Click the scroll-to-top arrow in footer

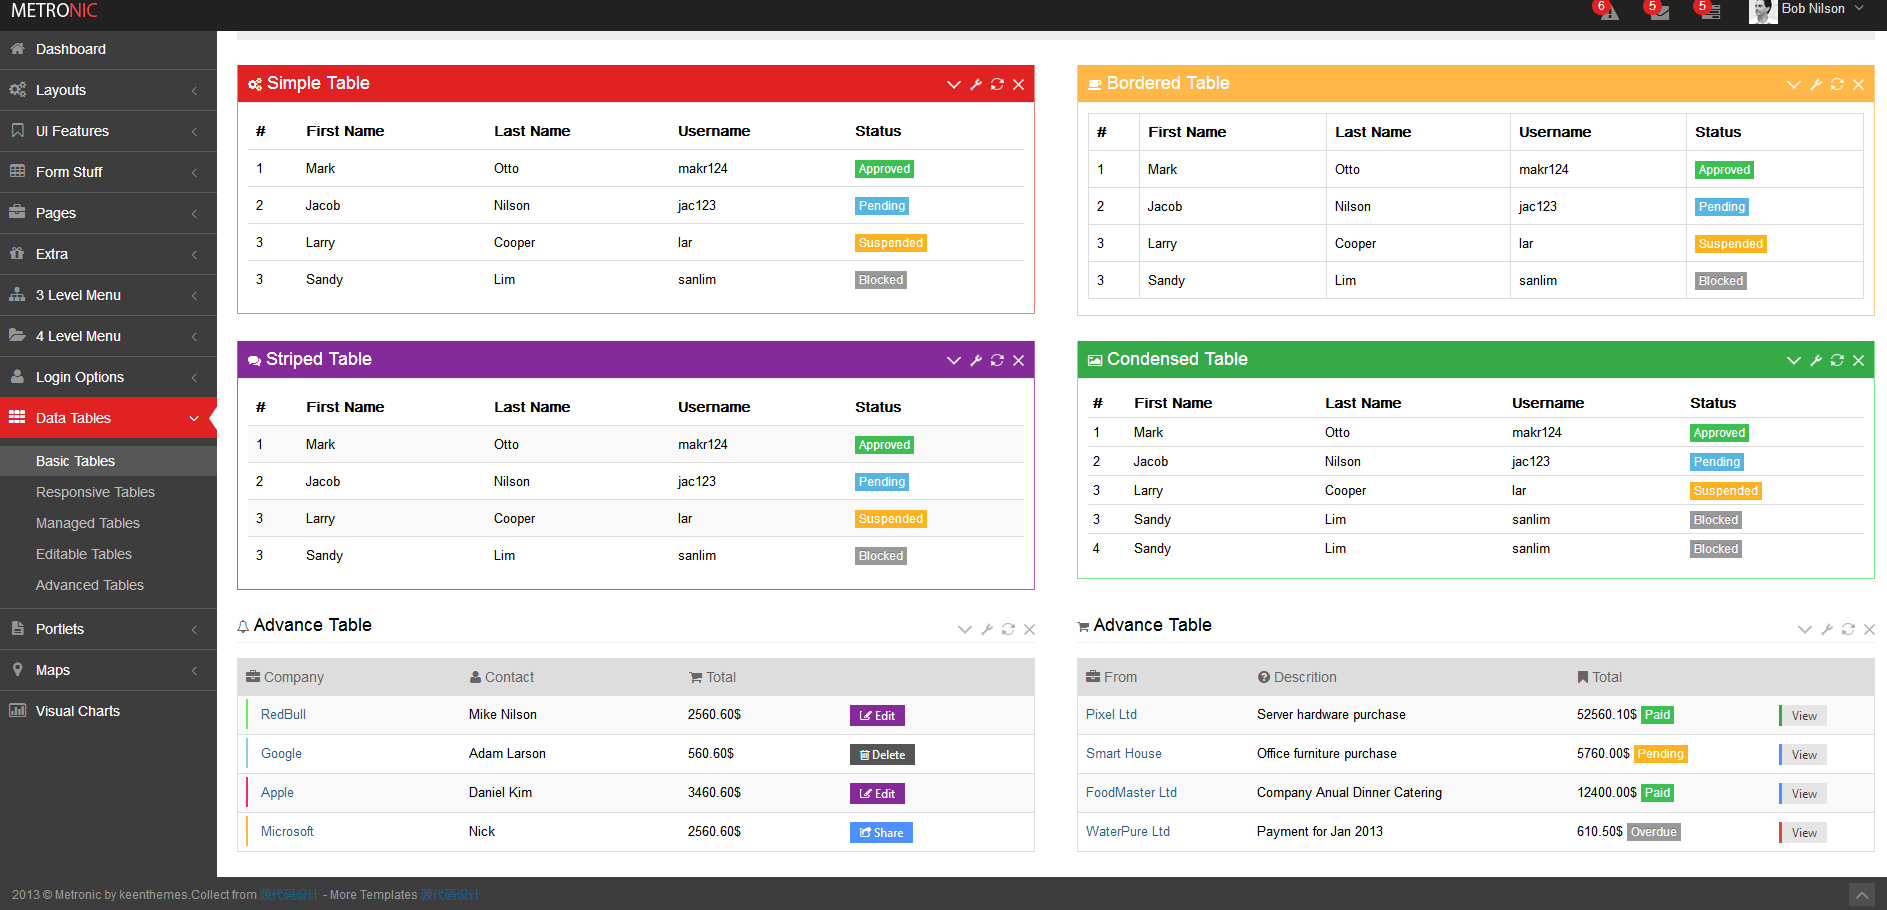(1861, 894)
